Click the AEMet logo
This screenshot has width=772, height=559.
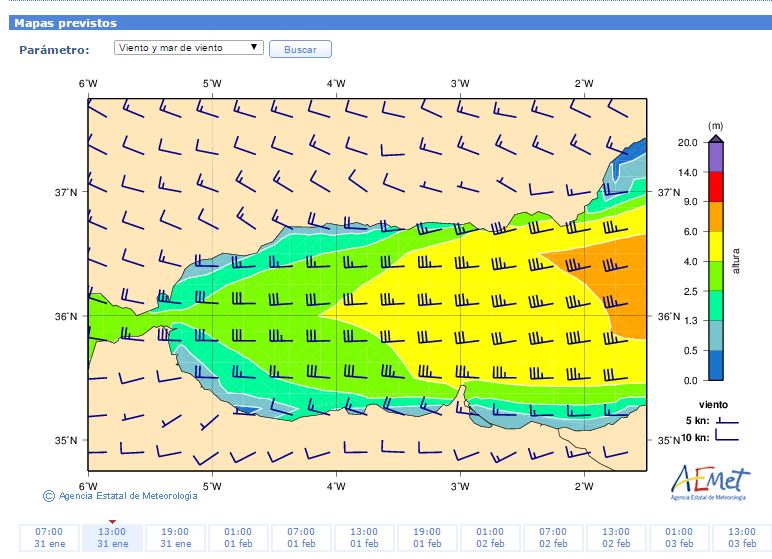coord(708,482)
